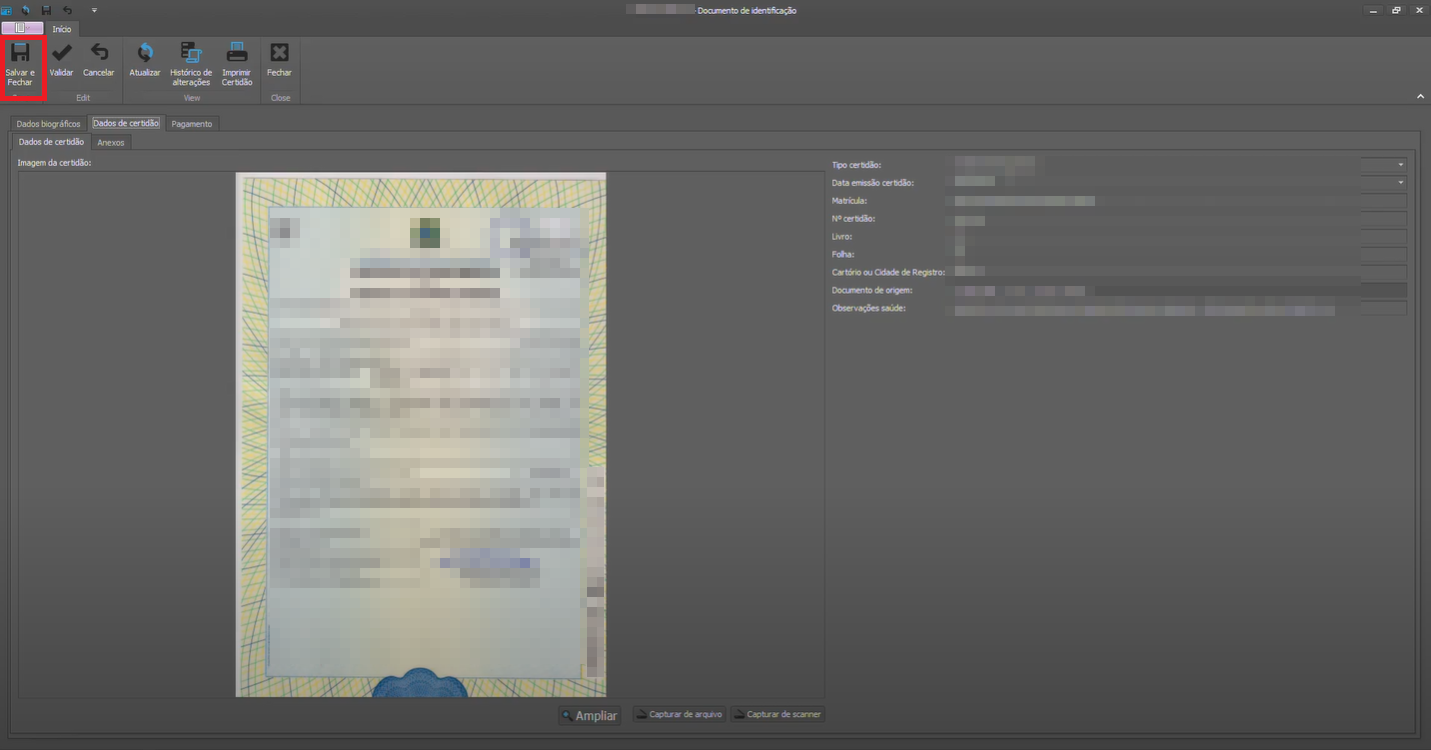This screenshot has height=750, width=1431.
Task: Click the Matrícula input field
Action: coord(1179,201)
